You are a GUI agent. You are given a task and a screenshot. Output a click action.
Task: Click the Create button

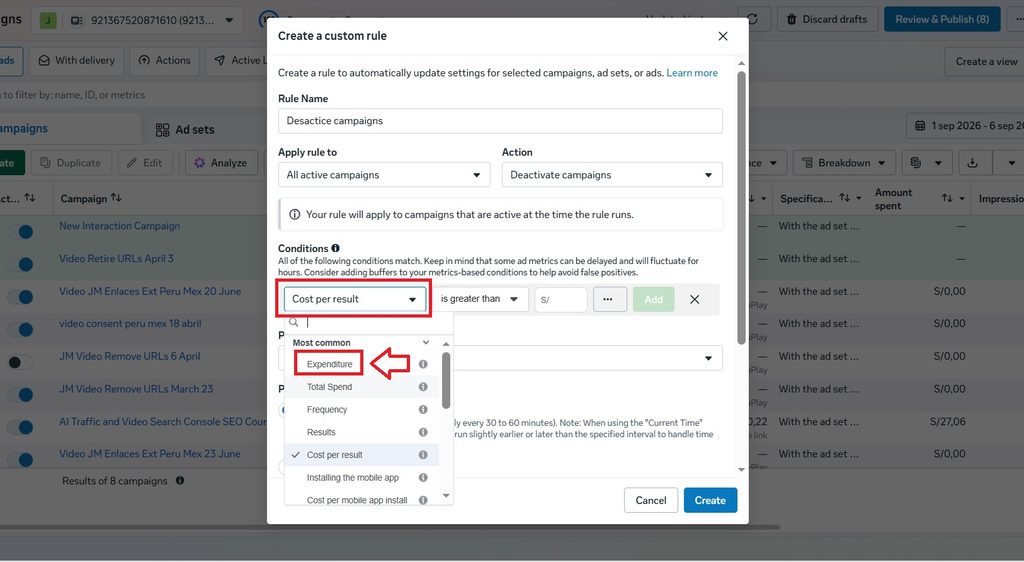tap(711, 501)
